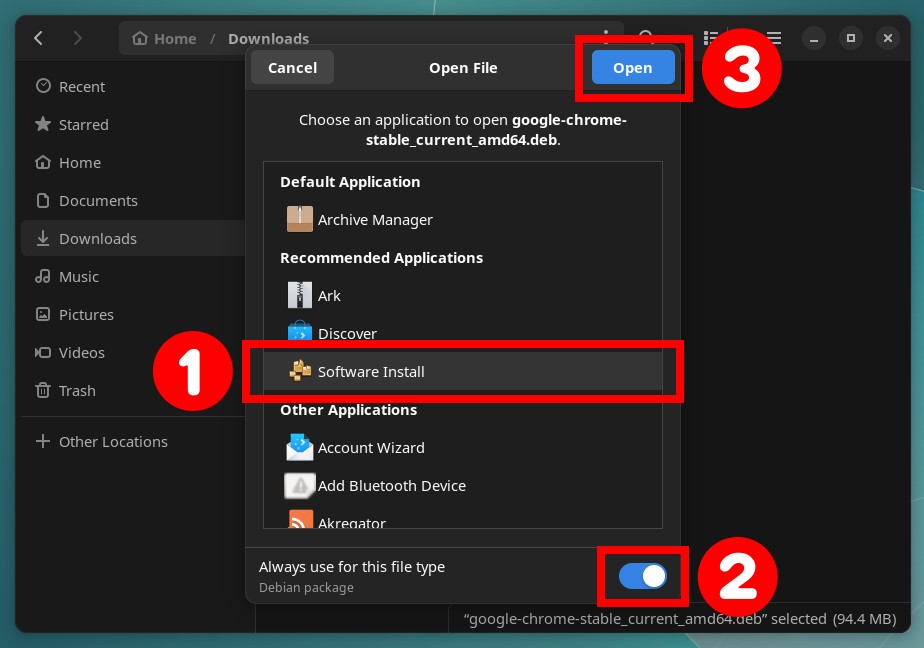Open Videos in the sidebar
This screenshot has height=648, width=924.
[x=133, y=353]
